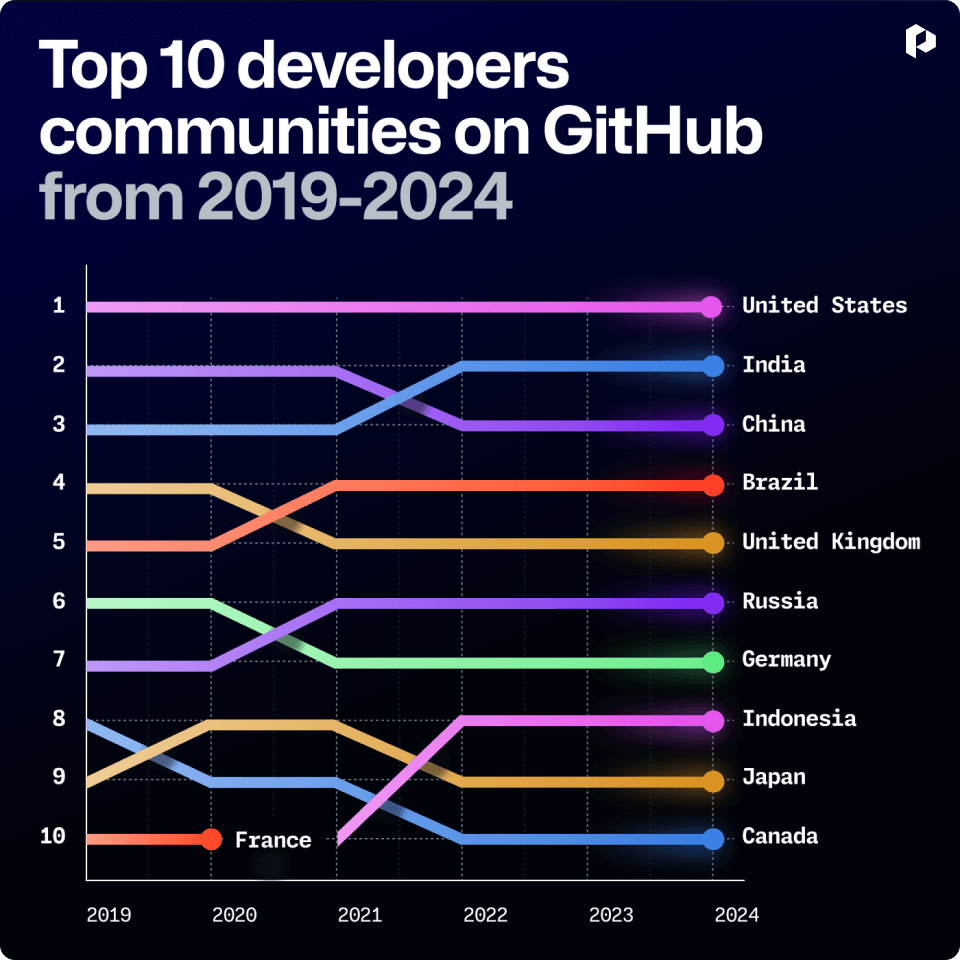Click the Brazil endpoint dot
Image resolution: width=960 pixels, height=960 pixels.
click(x=713, y=485)
